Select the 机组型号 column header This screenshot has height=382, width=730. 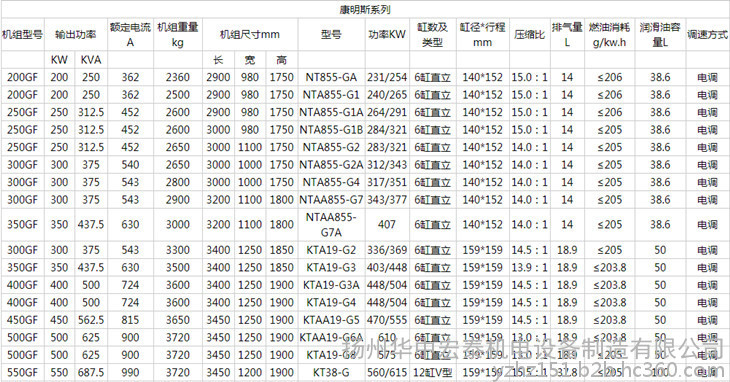point(22,34)
